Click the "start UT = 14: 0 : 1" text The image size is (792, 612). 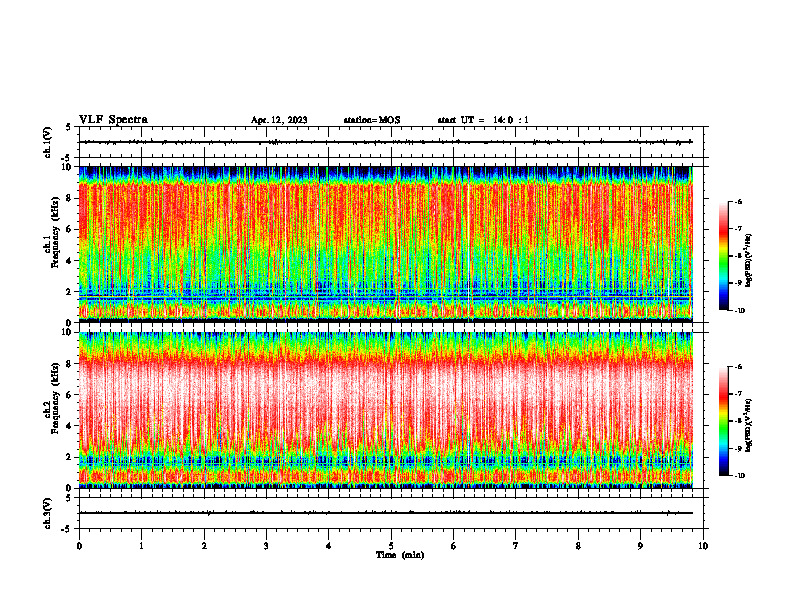tap(483, 120)
